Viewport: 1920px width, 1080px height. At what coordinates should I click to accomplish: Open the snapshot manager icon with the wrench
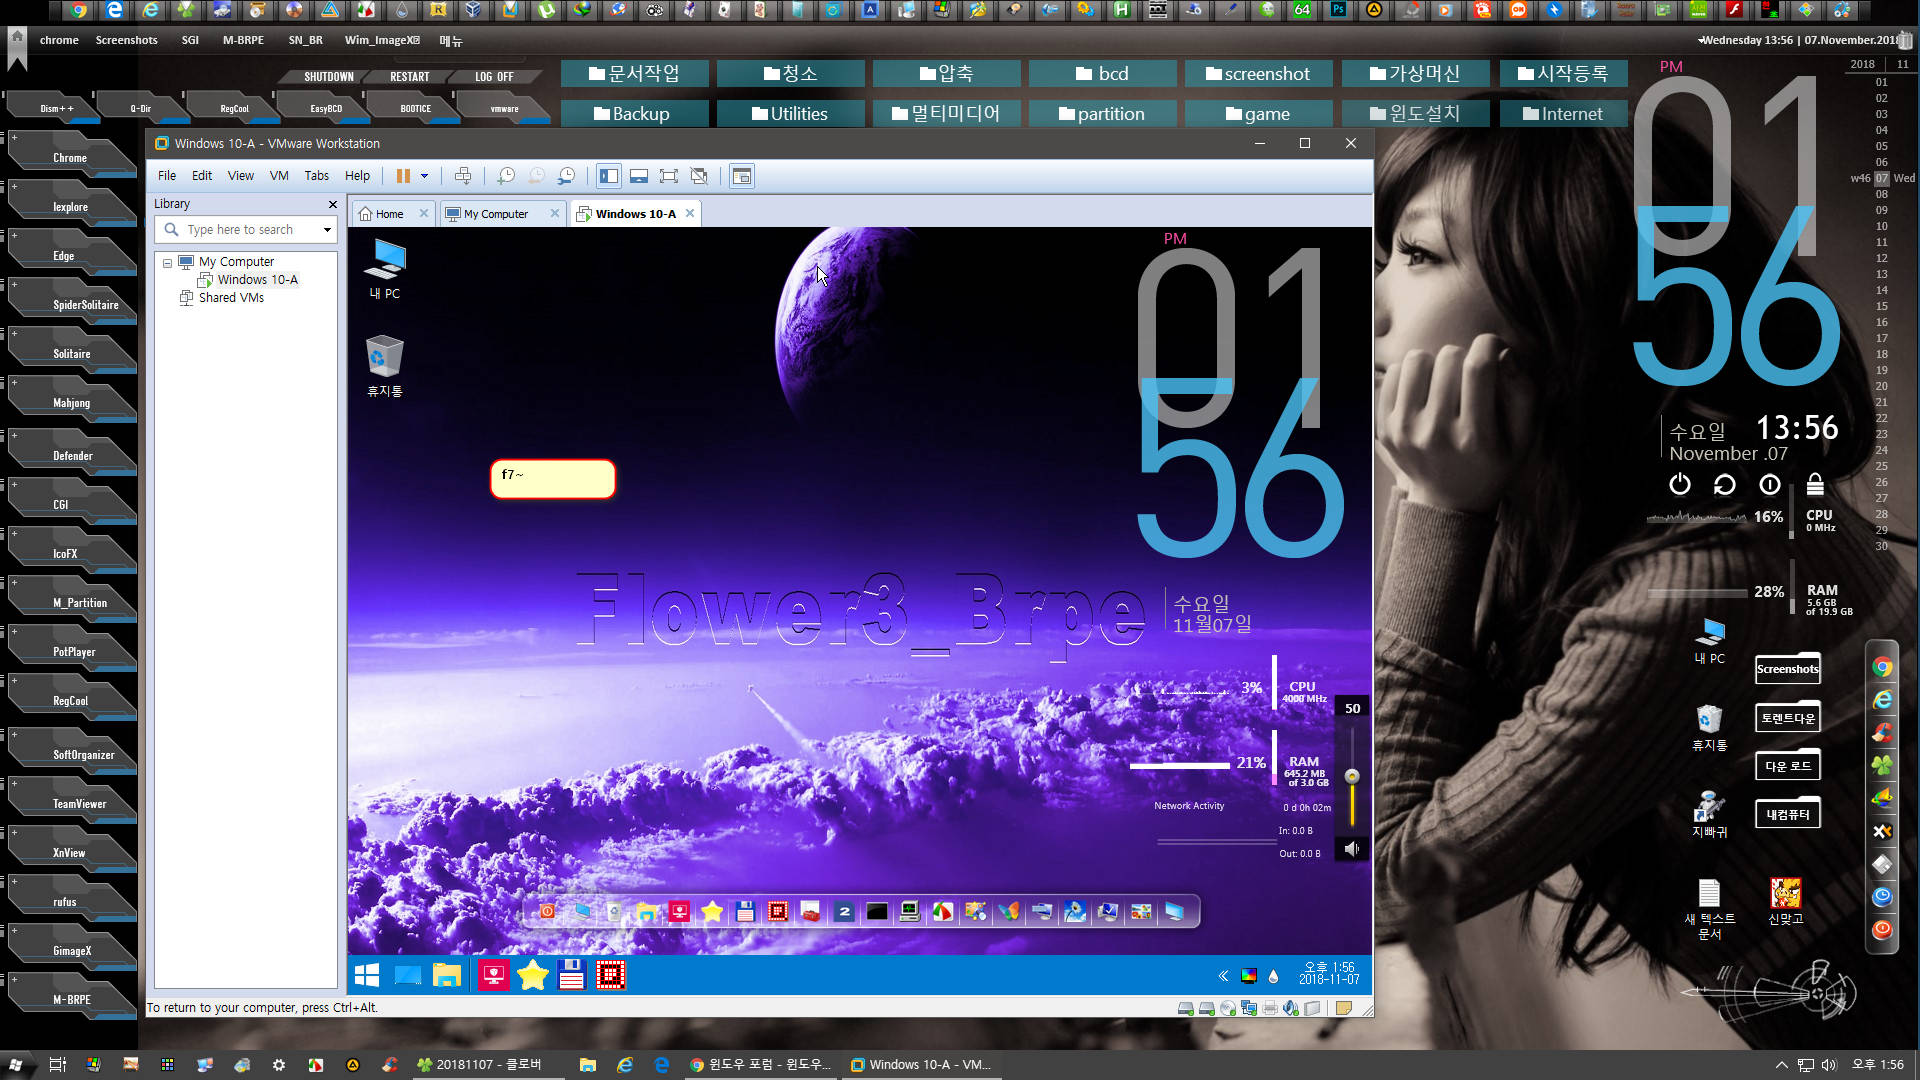tap(566, 176)
